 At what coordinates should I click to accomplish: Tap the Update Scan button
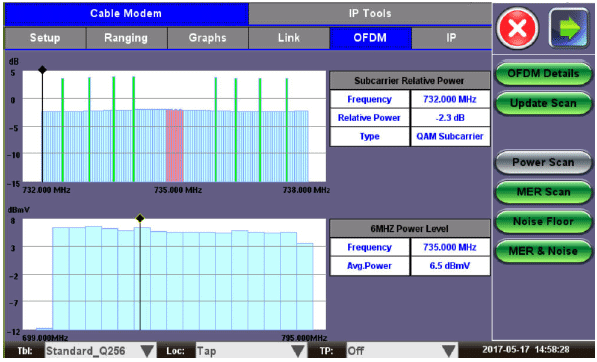543,103
